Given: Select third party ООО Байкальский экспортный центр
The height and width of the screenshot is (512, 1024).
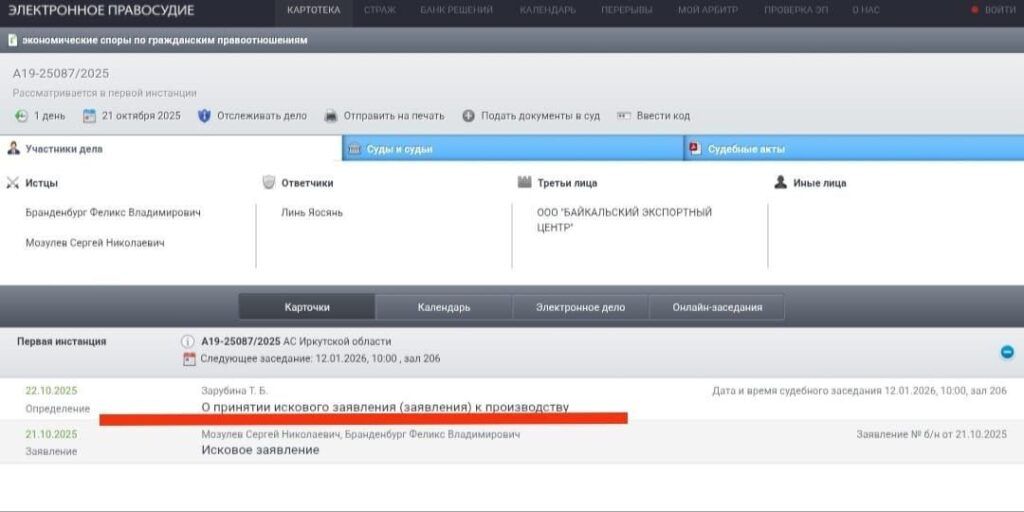Looking at the screenshot, I should pyautogui.click(x=624, y=220).
